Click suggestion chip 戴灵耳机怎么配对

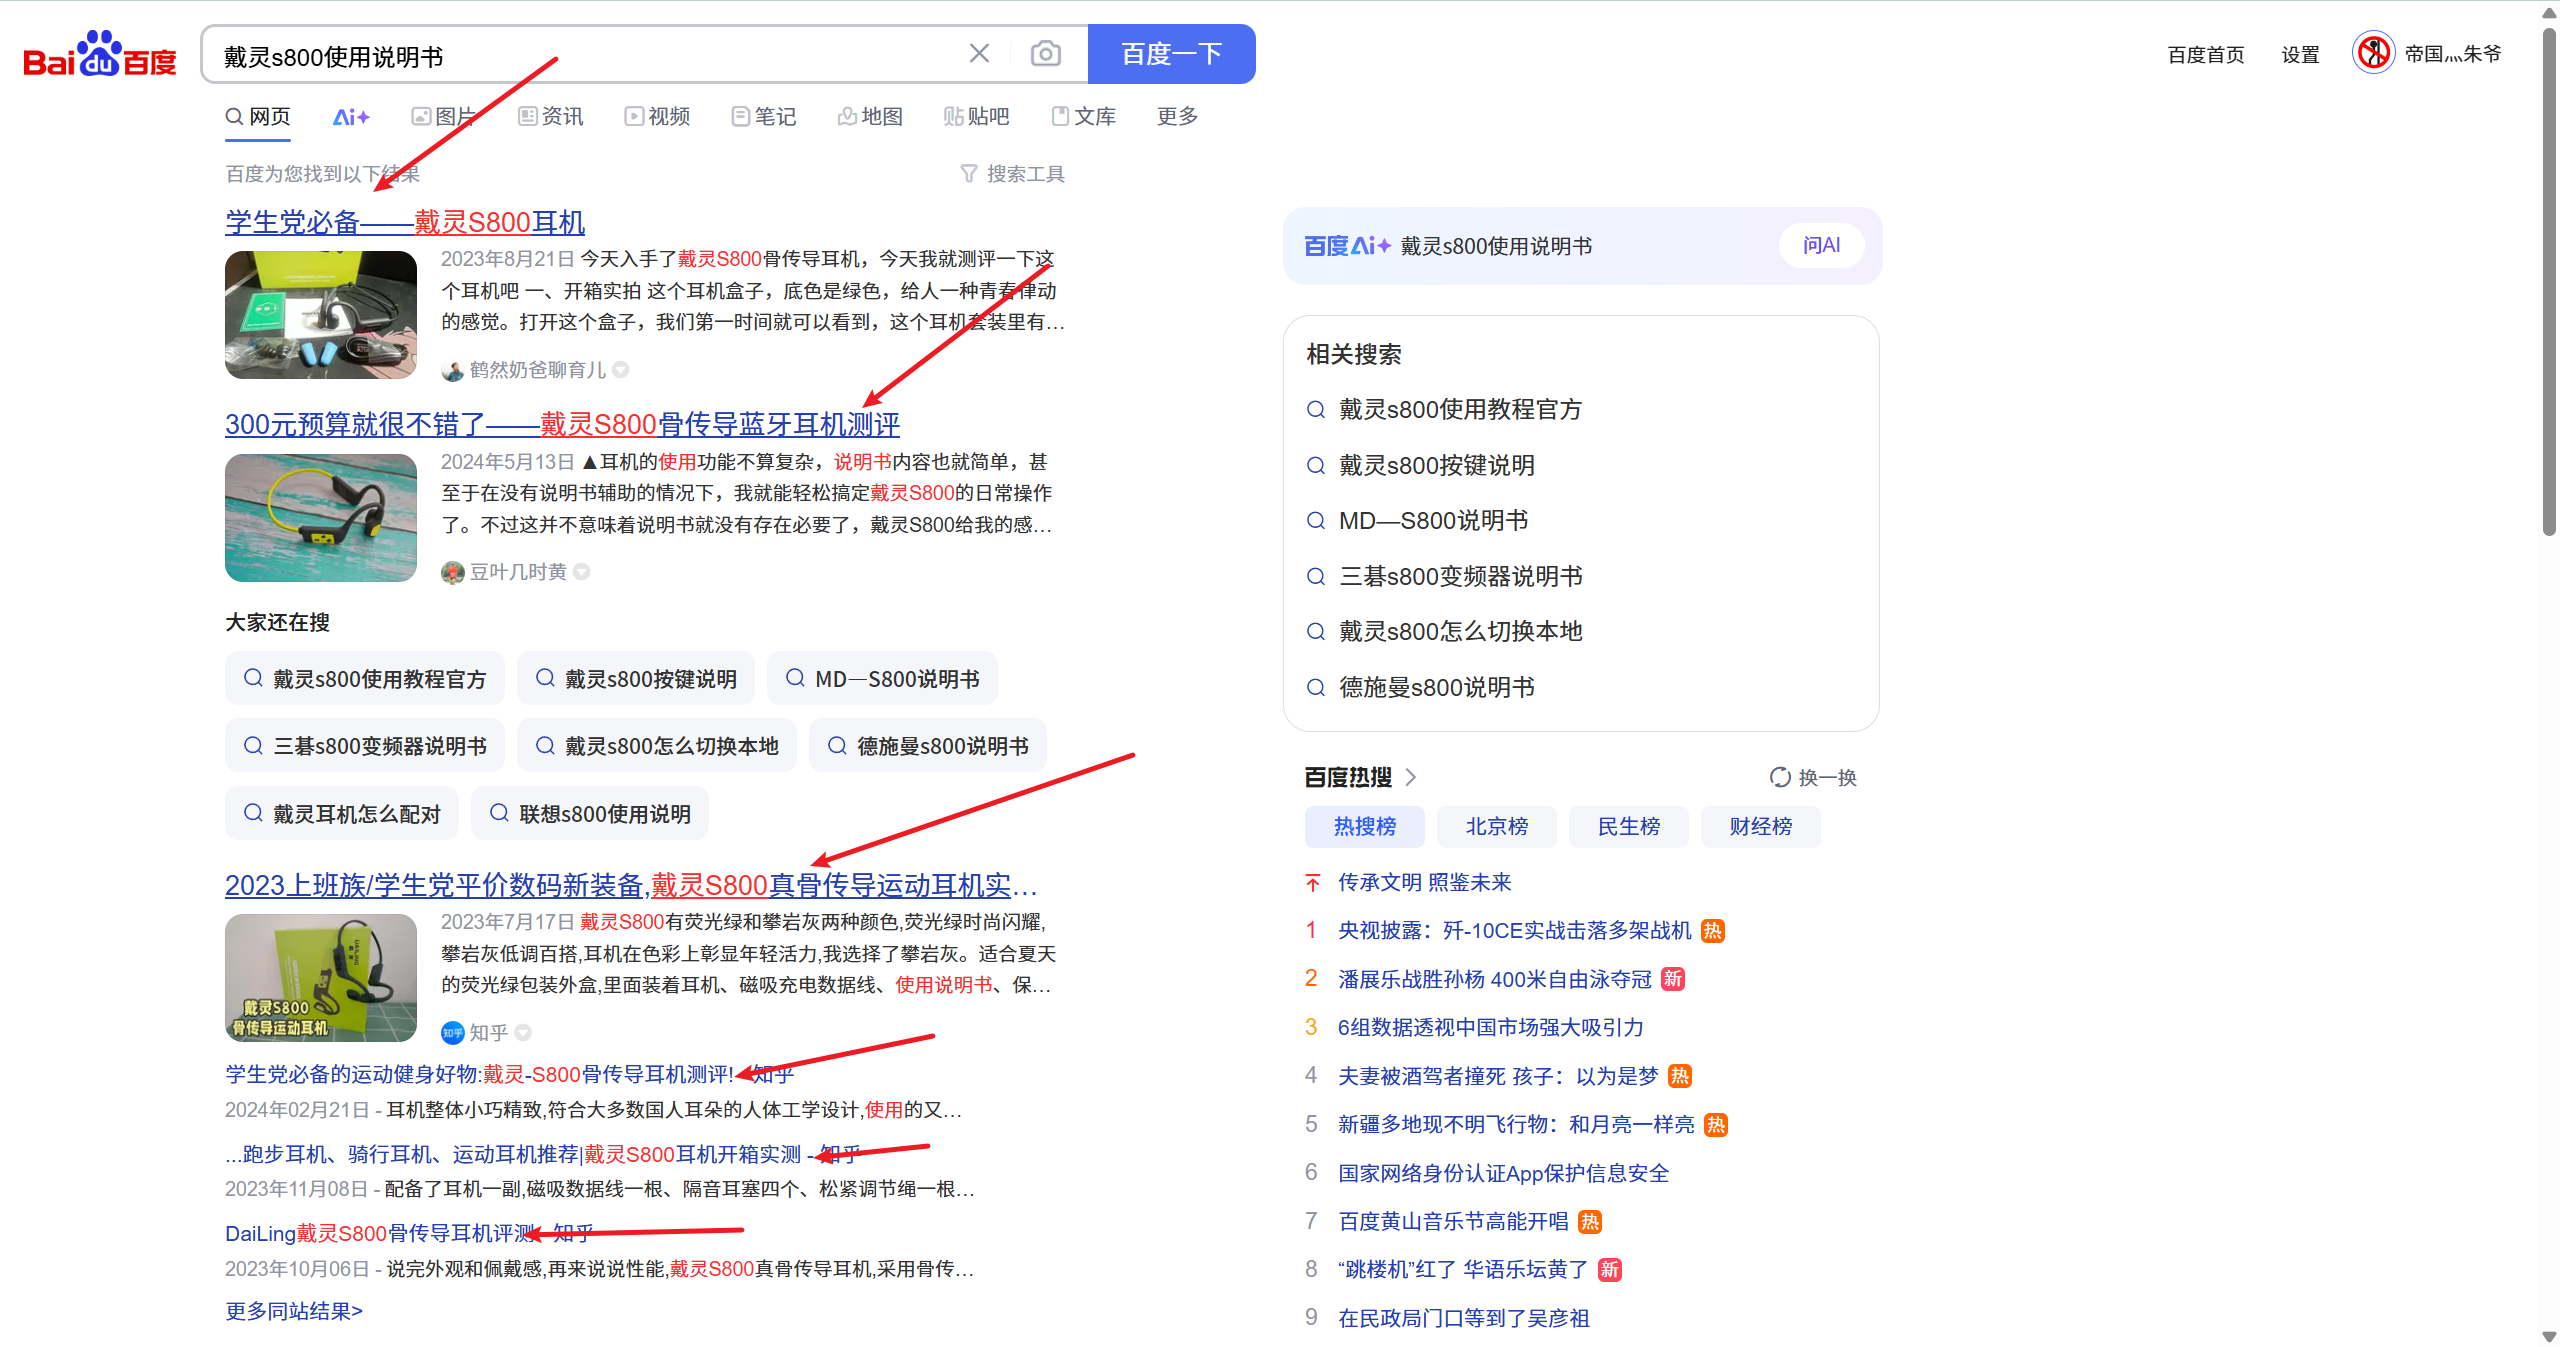coord(342,814)
